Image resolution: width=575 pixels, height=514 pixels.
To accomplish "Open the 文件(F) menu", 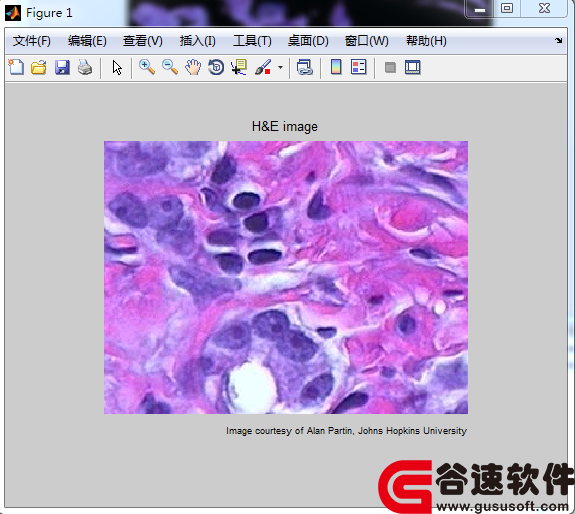I will pos(32,41).
